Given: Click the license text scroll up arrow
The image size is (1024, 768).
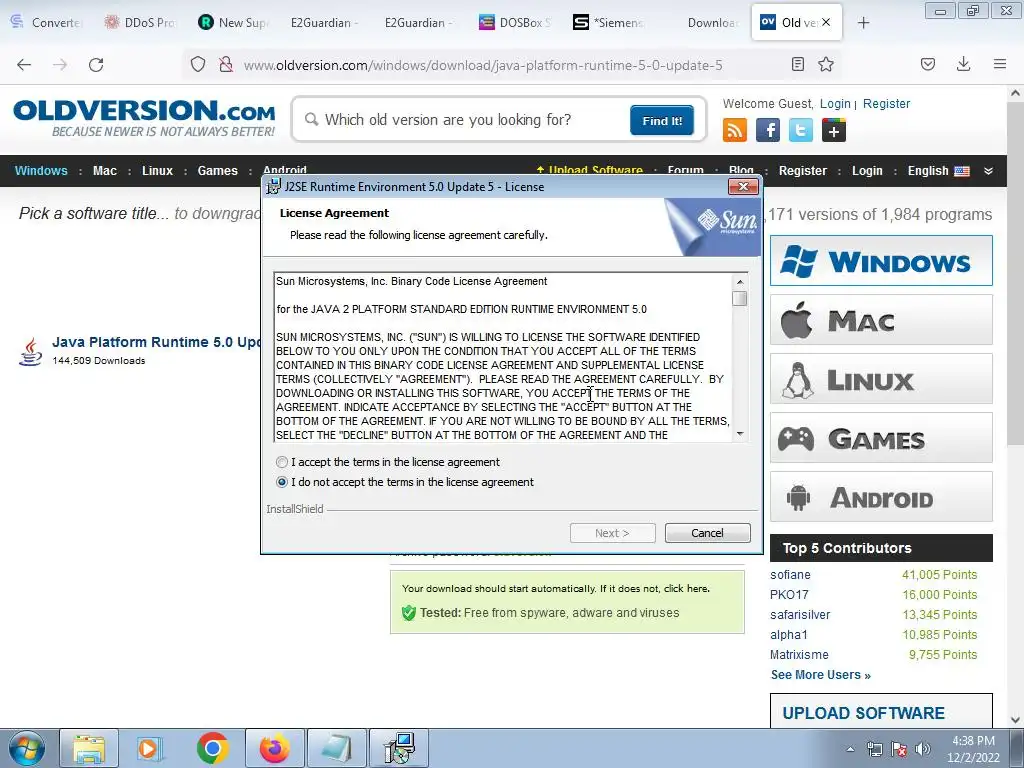Looking at the screenshot, I should 740,282.
